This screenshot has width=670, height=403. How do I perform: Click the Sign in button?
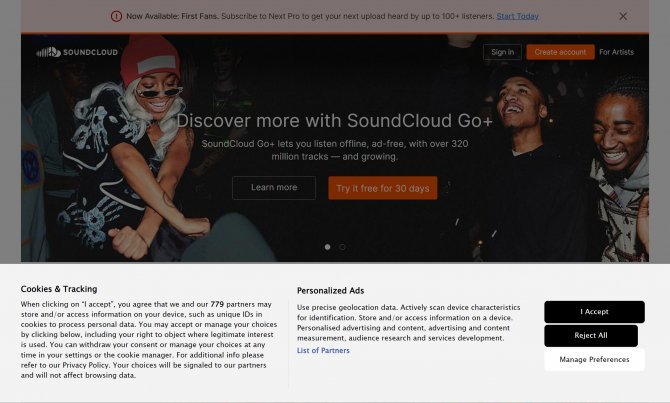click(x=502, y=52)
